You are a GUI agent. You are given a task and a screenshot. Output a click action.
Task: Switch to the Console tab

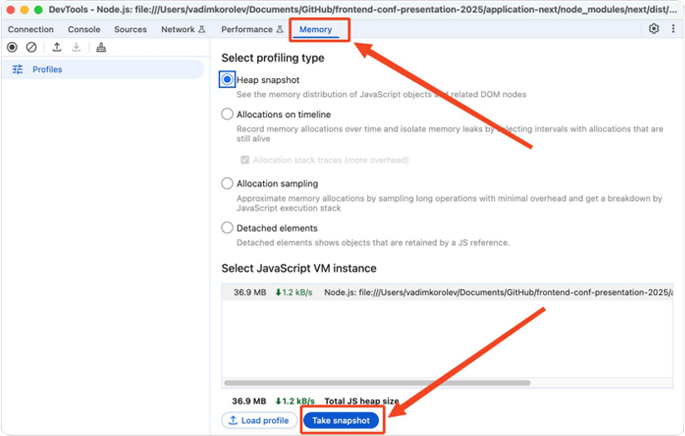(84, 29)
